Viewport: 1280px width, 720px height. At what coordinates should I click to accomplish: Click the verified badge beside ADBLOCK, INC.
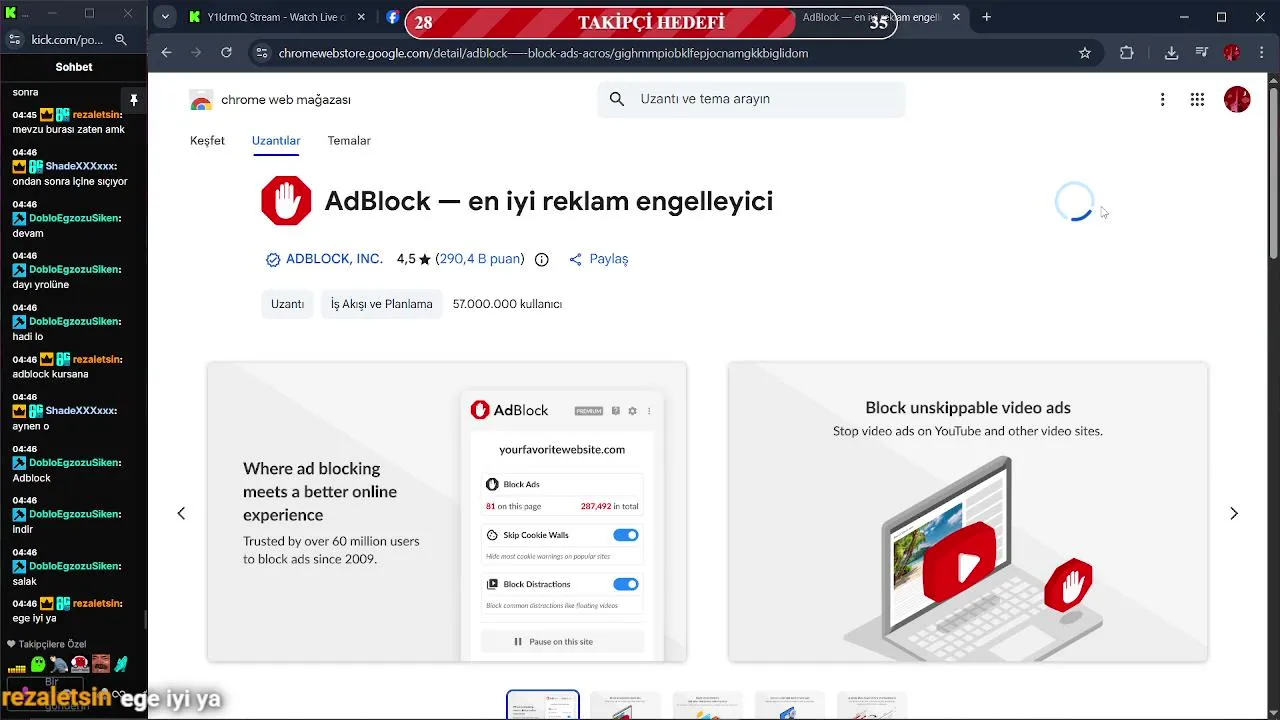coord(273,260)
